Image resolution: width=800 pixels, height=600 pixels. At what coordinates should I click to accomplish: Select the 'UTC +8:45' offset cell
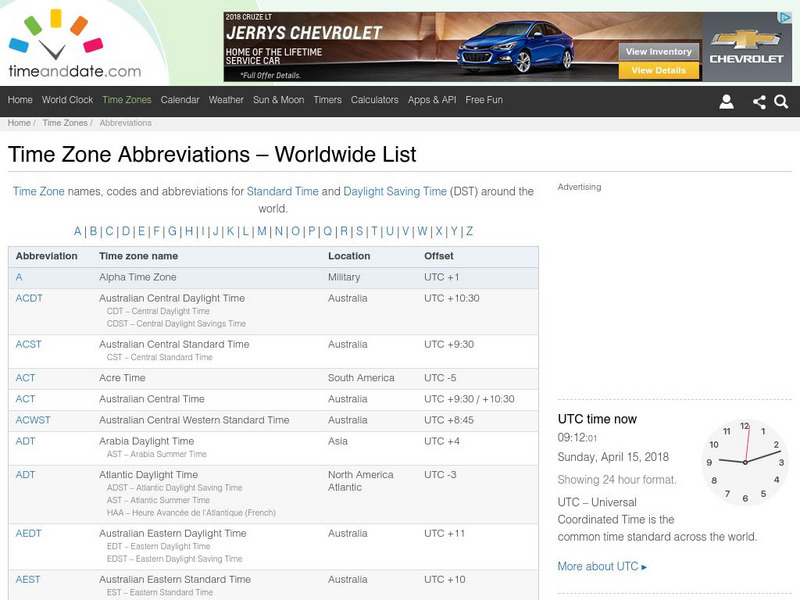click(x=449, y=420)
